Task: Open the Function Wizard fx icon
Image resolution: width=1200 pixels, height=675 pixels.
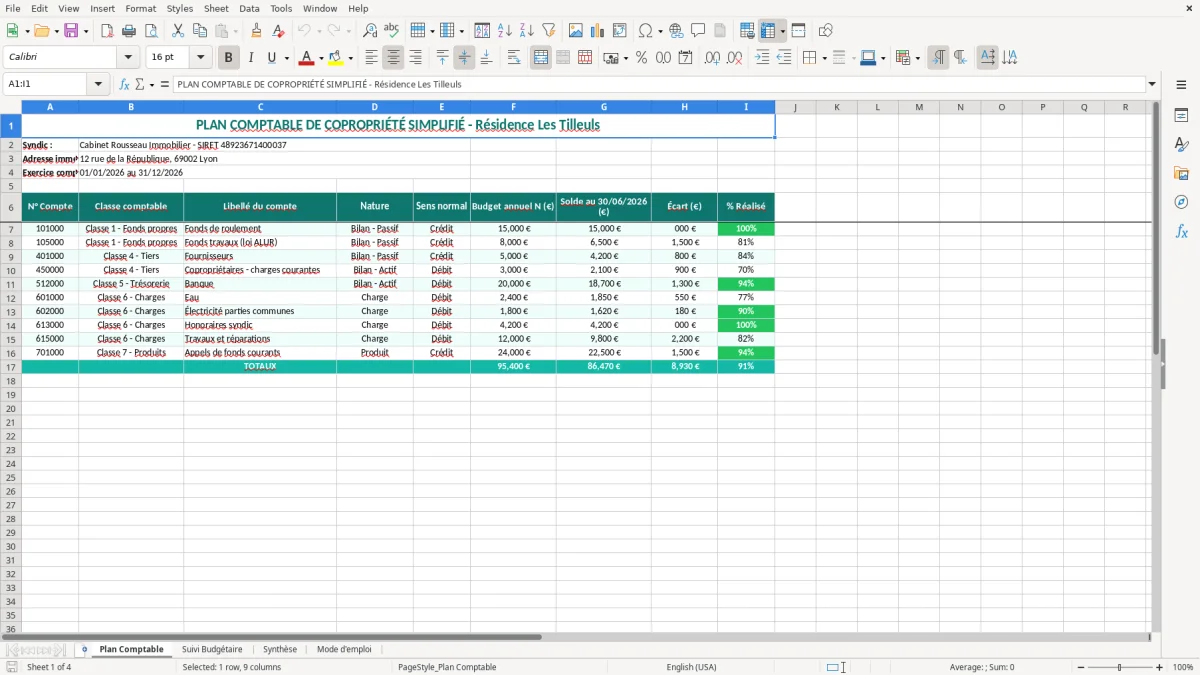Action: pyautogui.click(x=124, y=84)
